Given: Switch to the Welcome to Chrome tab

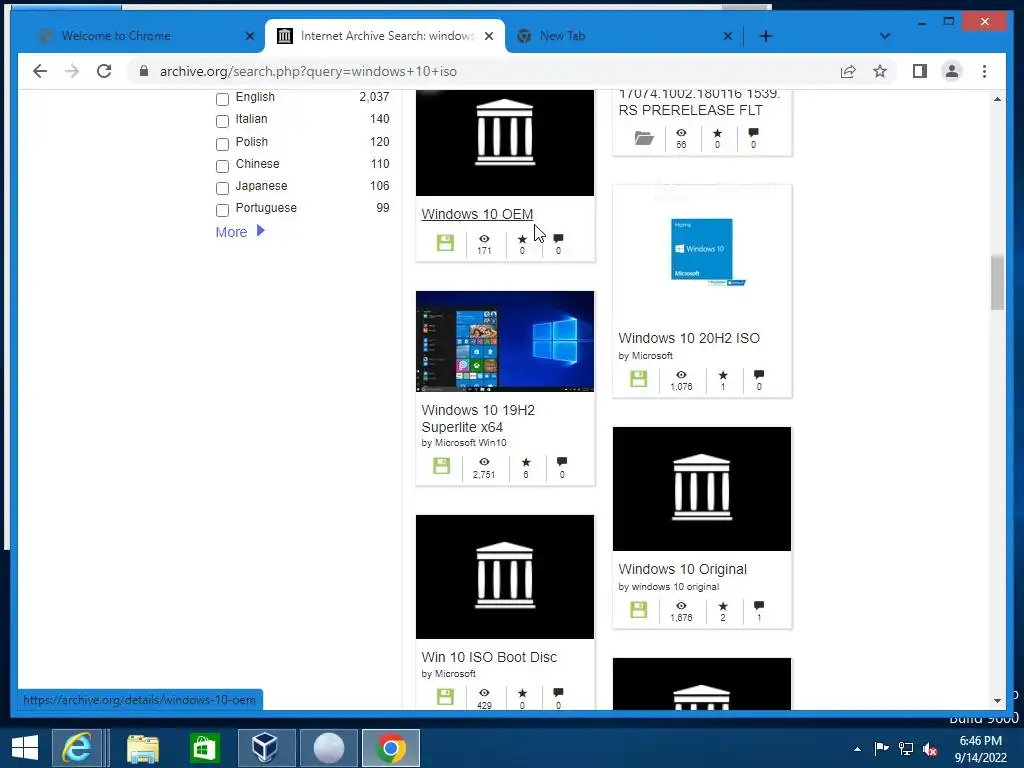Looking at the screenshot, I should 138,36.
